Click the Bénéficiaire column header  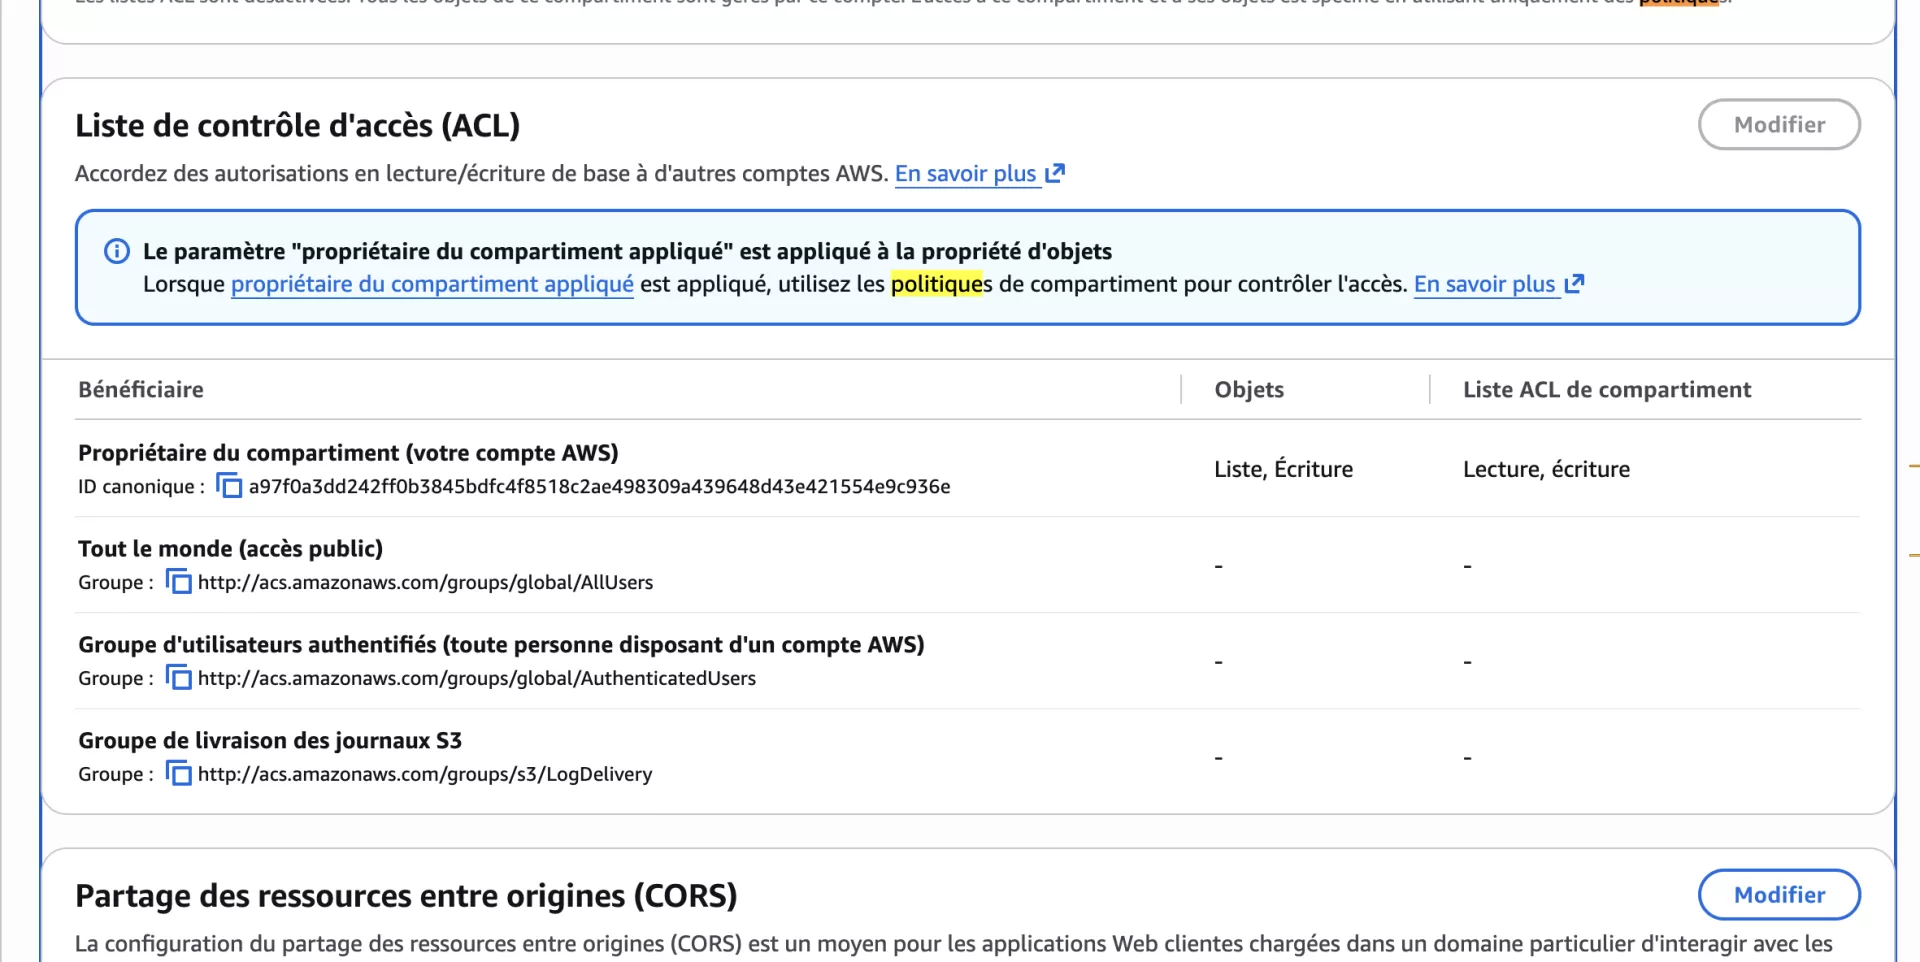click(141, 390)
